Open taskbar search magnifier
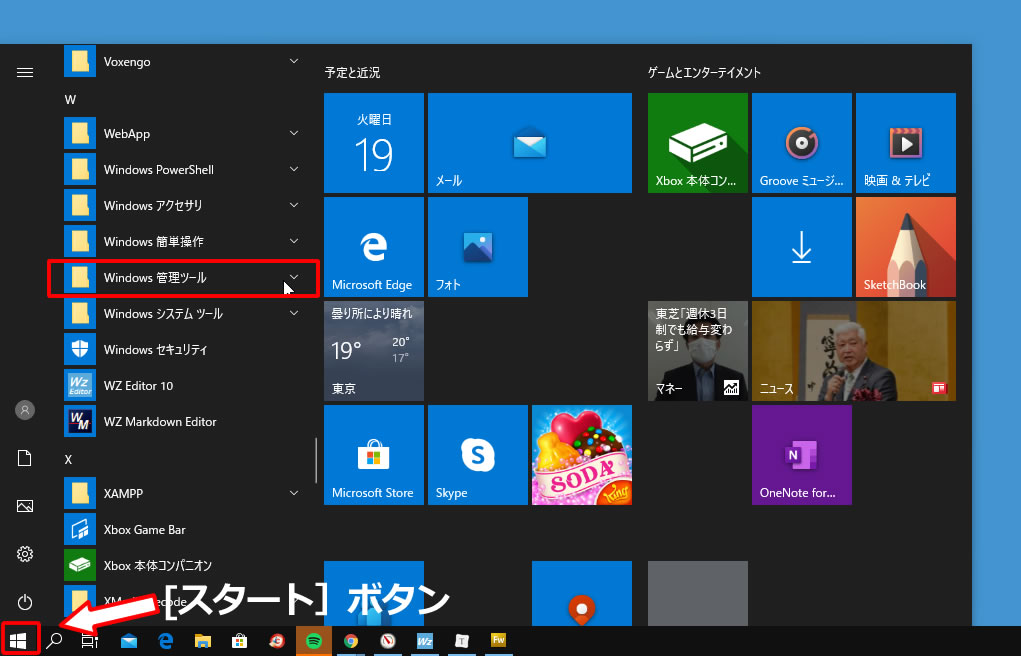1021x656 pixels. [55, 641]
